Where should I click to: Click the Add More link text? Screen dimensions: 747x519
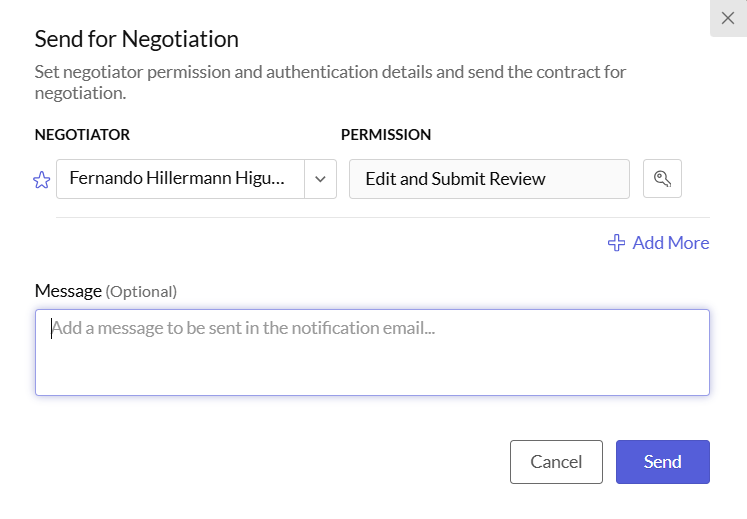[670, 243]
